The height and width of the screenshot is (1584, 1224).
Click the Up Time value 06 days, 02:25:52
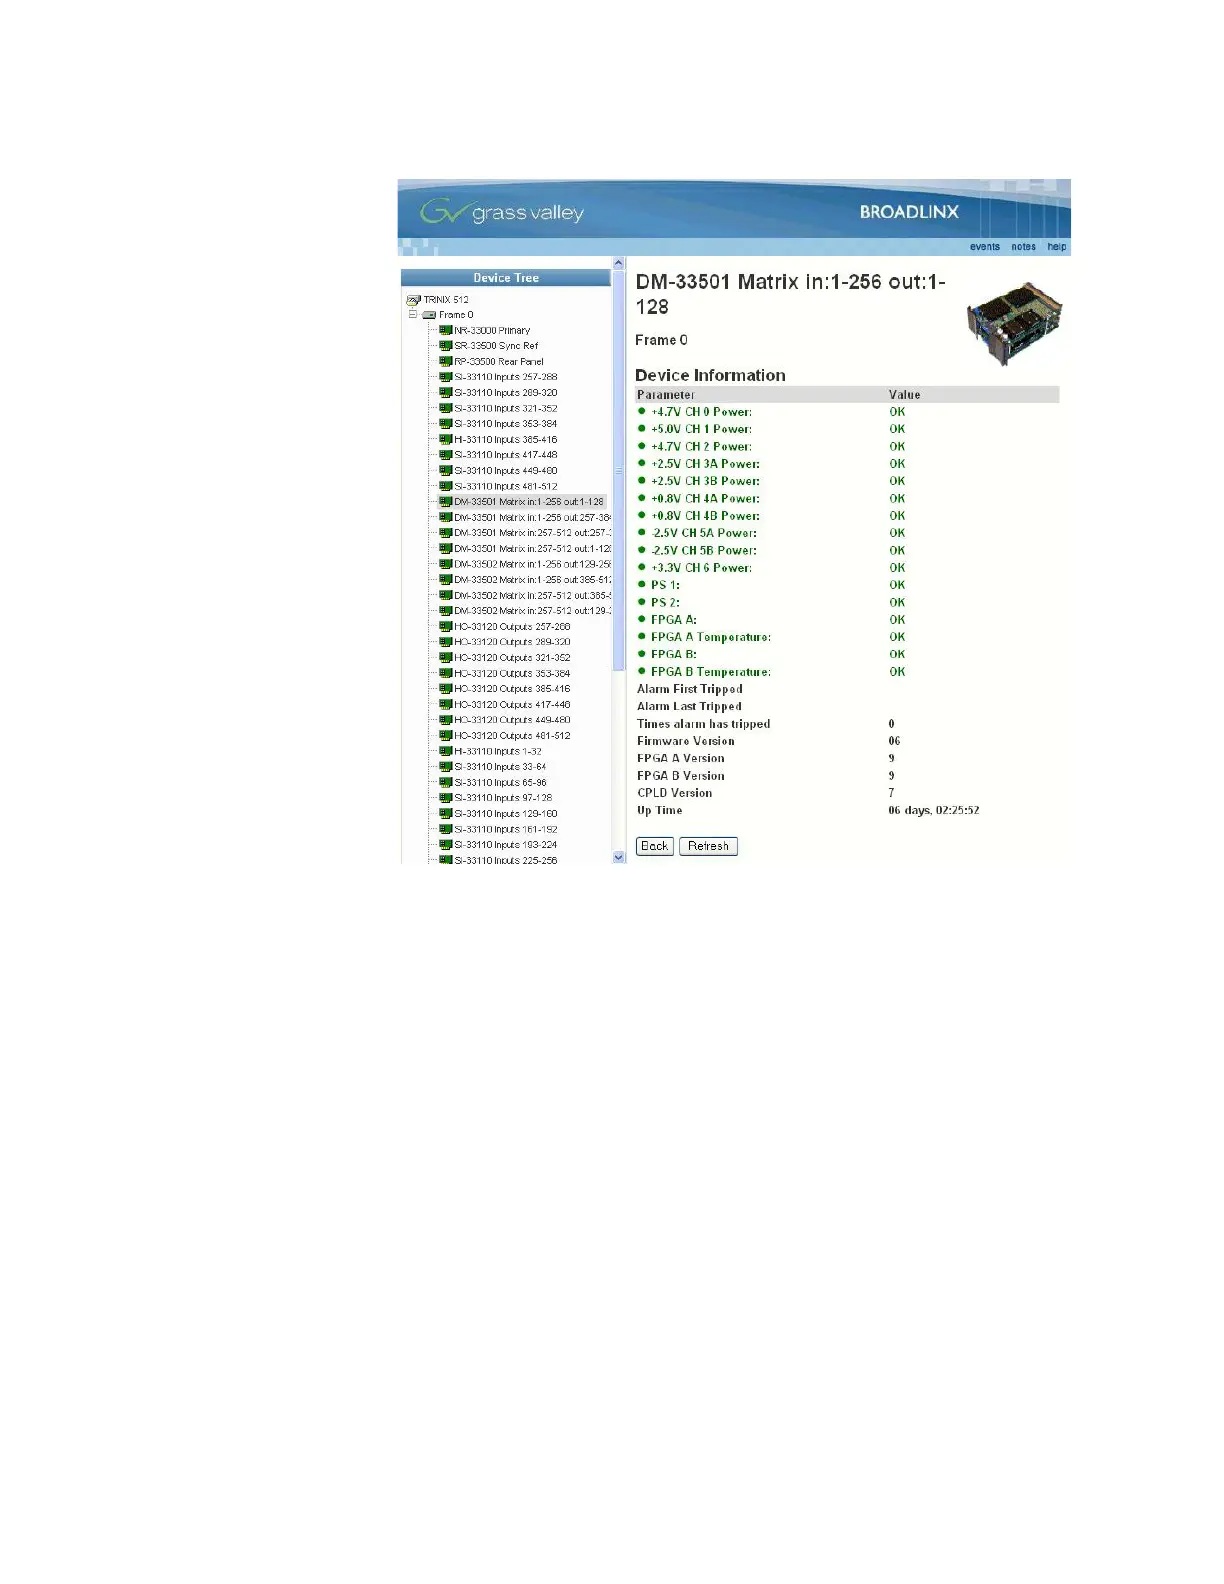(934, 811)
